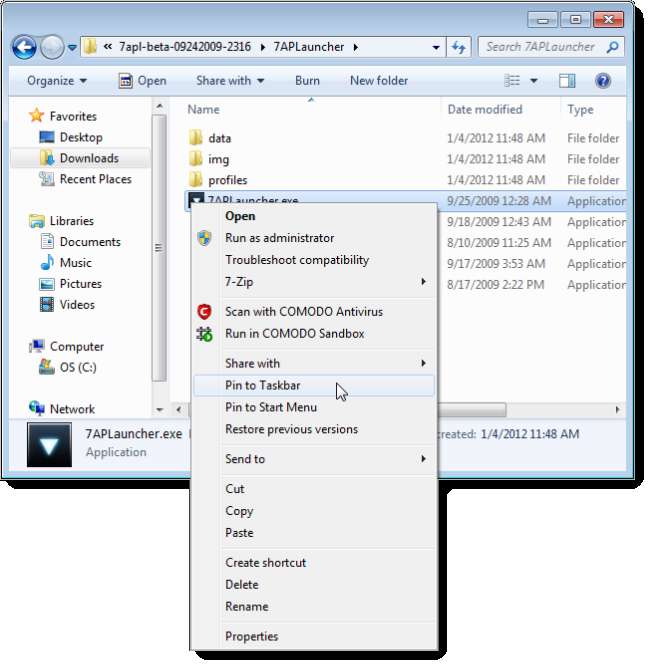Image resolution: width=650 pixels, height=666 pixels.
Task: Open the Music library
Action: [x=76, y=263]
